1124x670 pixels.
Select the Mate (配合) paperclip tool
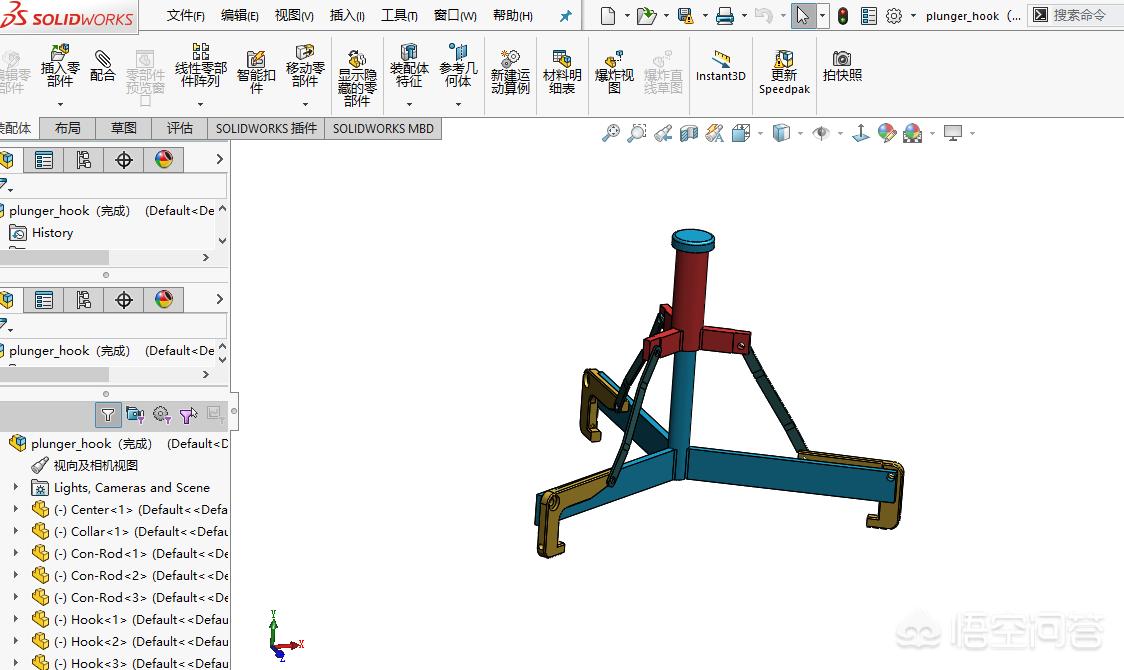click(103, 66)
